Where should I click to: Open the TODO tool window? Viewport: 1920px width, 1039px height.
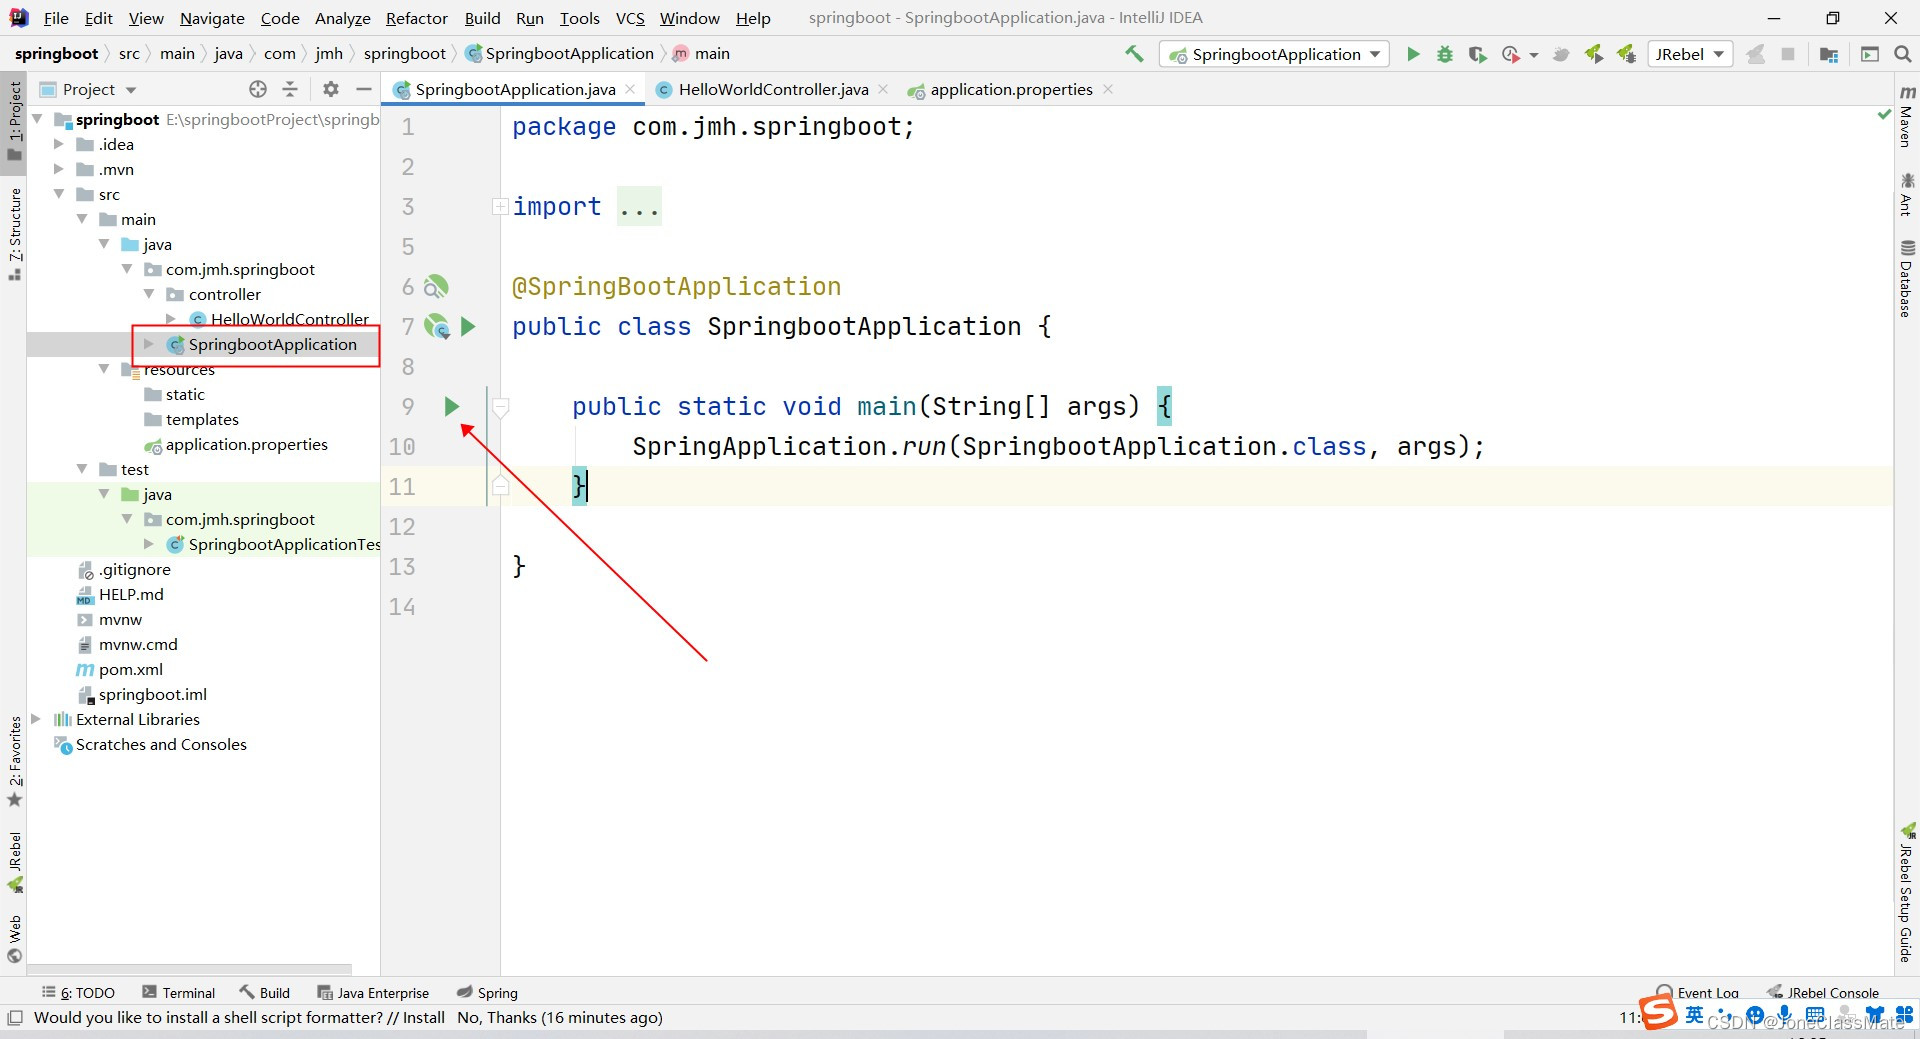point(78,992)
